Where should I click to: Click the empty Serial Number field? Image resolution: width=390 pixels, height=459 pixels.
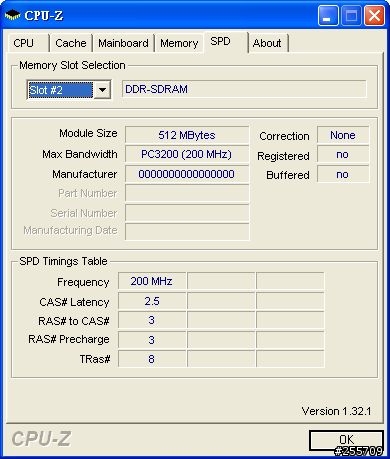pos(187,213)
